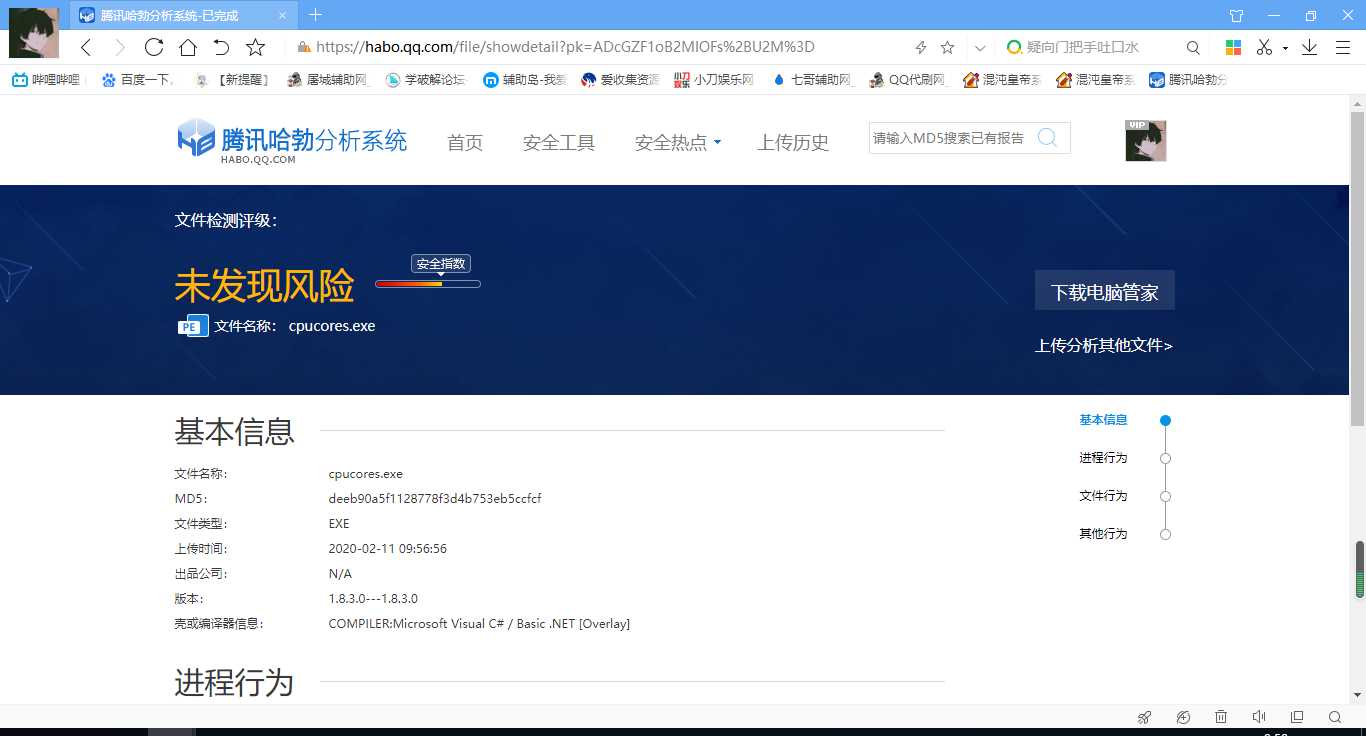Click the 下载电脑管家 button
This screenshot has width=1366, height=736.
coord(1104,291)
